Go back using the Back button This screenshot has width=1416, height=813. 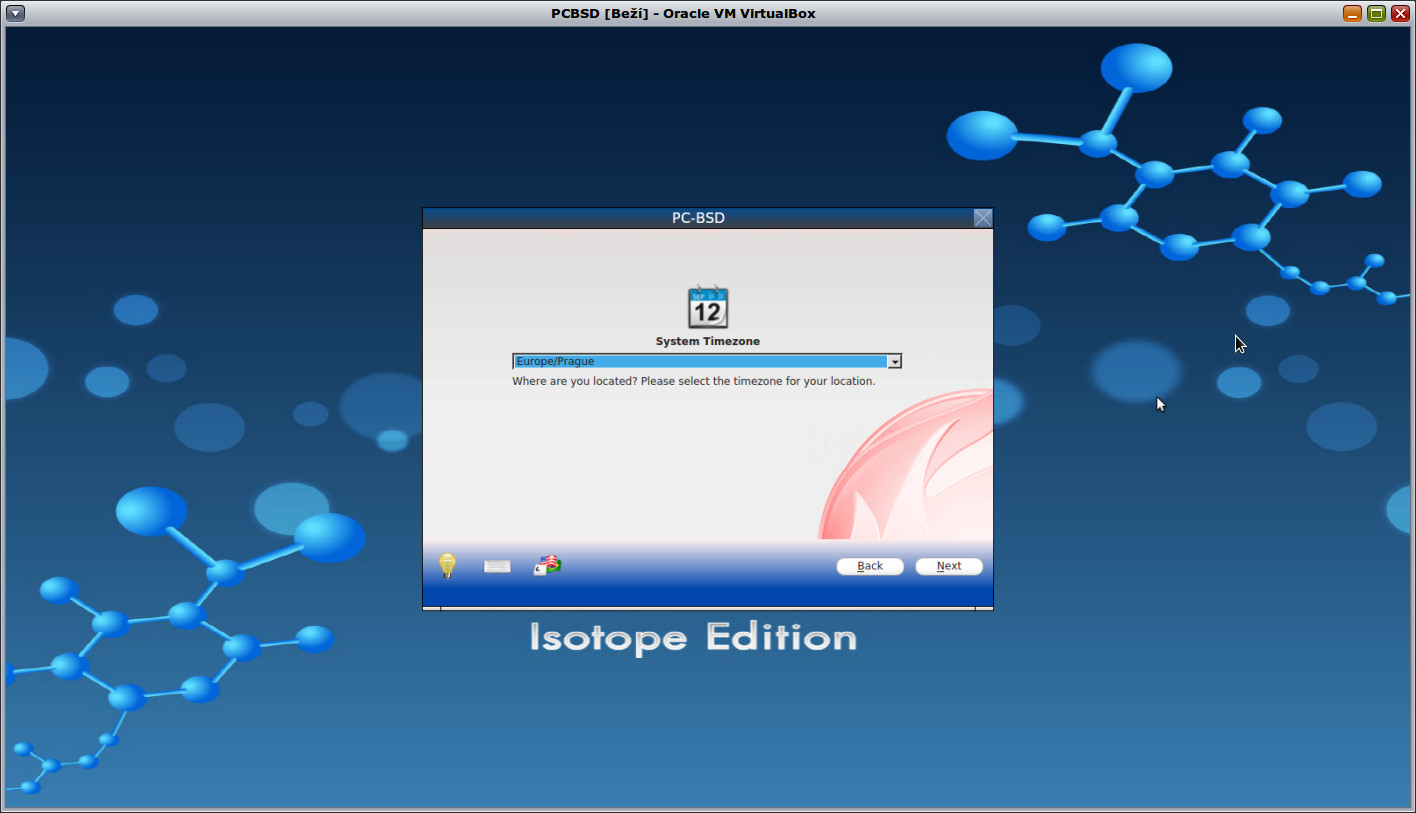click(869, 566)
